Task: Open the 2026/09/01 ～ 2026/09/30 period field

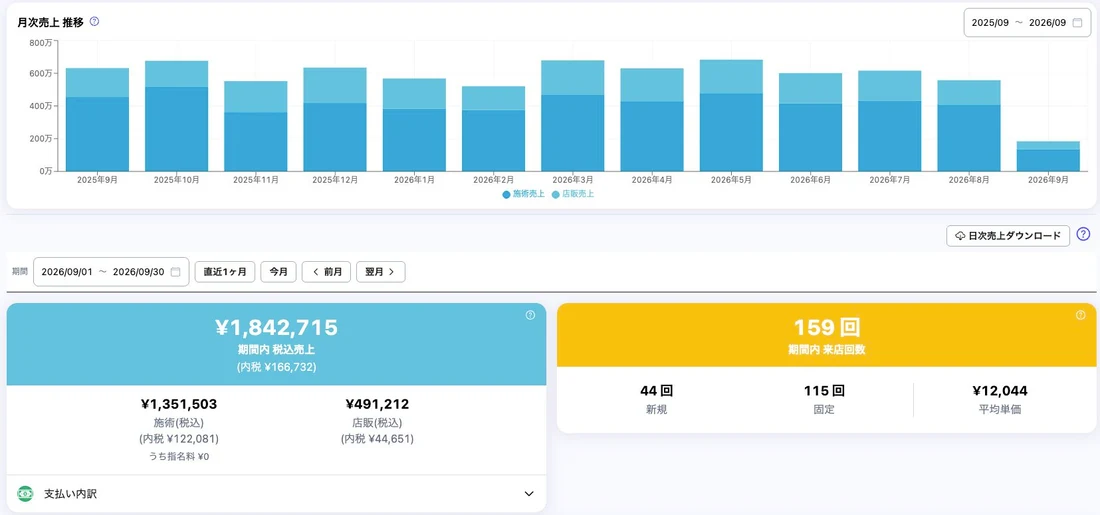Action: (x=111, y=272)
